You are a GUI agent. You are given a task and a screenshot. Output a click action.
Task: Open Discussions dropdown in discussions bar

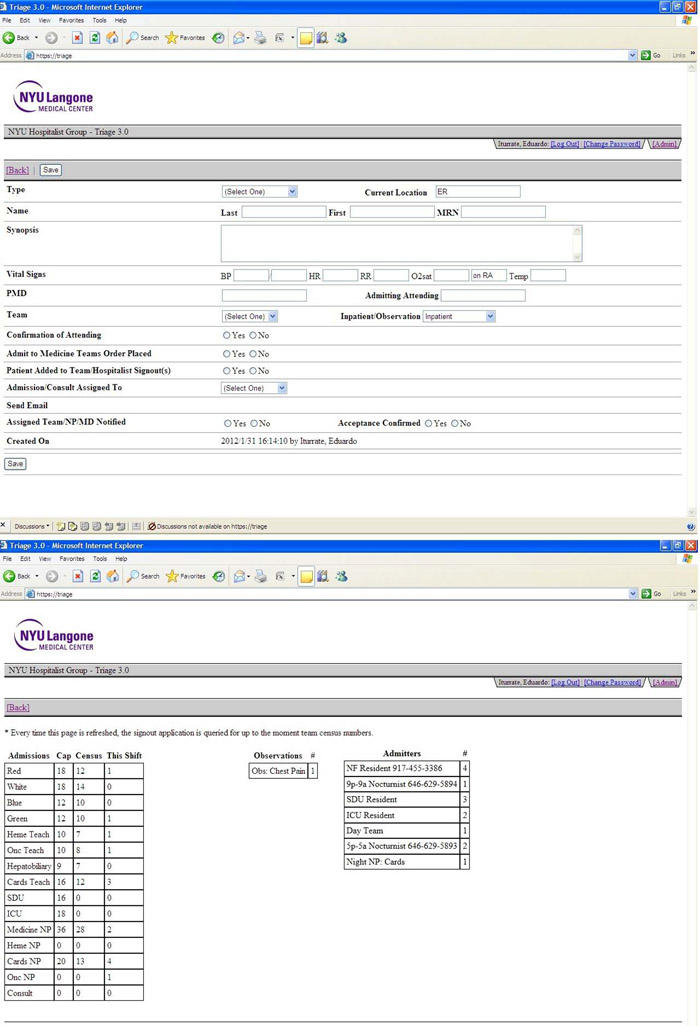tap(31, 526)
